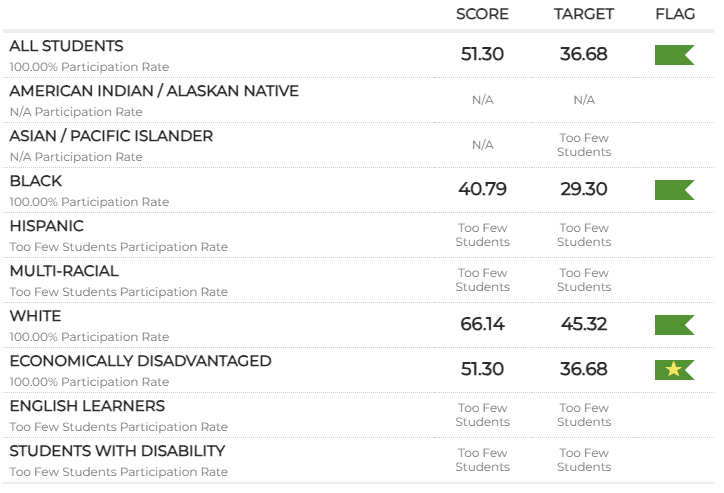The image size is (724, 493).
Task: Select the SCORE column header
Action: click(x=482, y=14)
